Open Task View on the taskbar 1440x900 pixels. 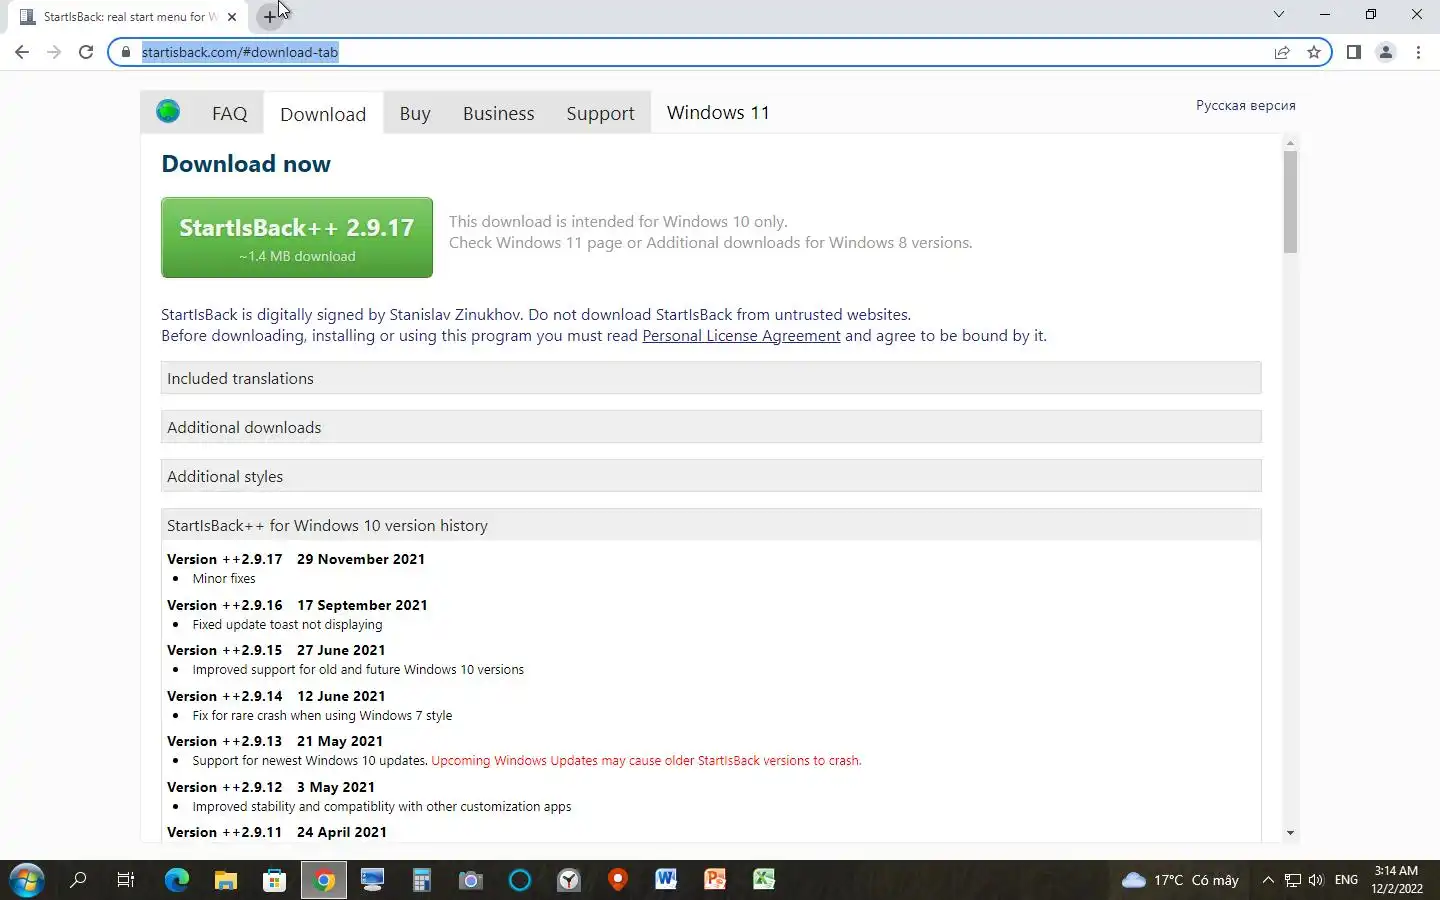pyautogui.click(x=126, y=880)
